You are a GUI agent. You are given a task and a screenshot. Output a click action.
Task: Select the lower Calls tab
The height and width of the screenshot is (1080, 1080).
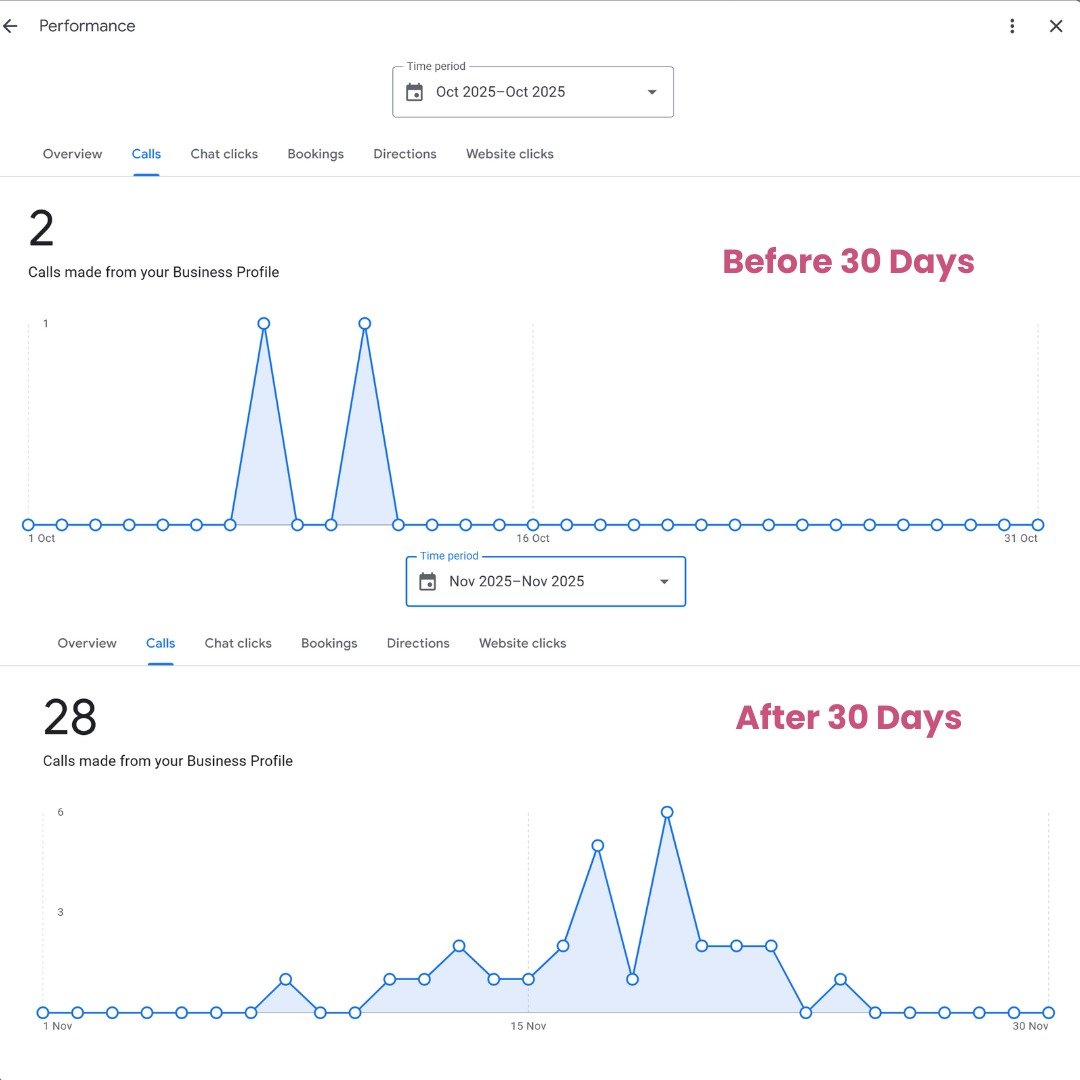160,643
